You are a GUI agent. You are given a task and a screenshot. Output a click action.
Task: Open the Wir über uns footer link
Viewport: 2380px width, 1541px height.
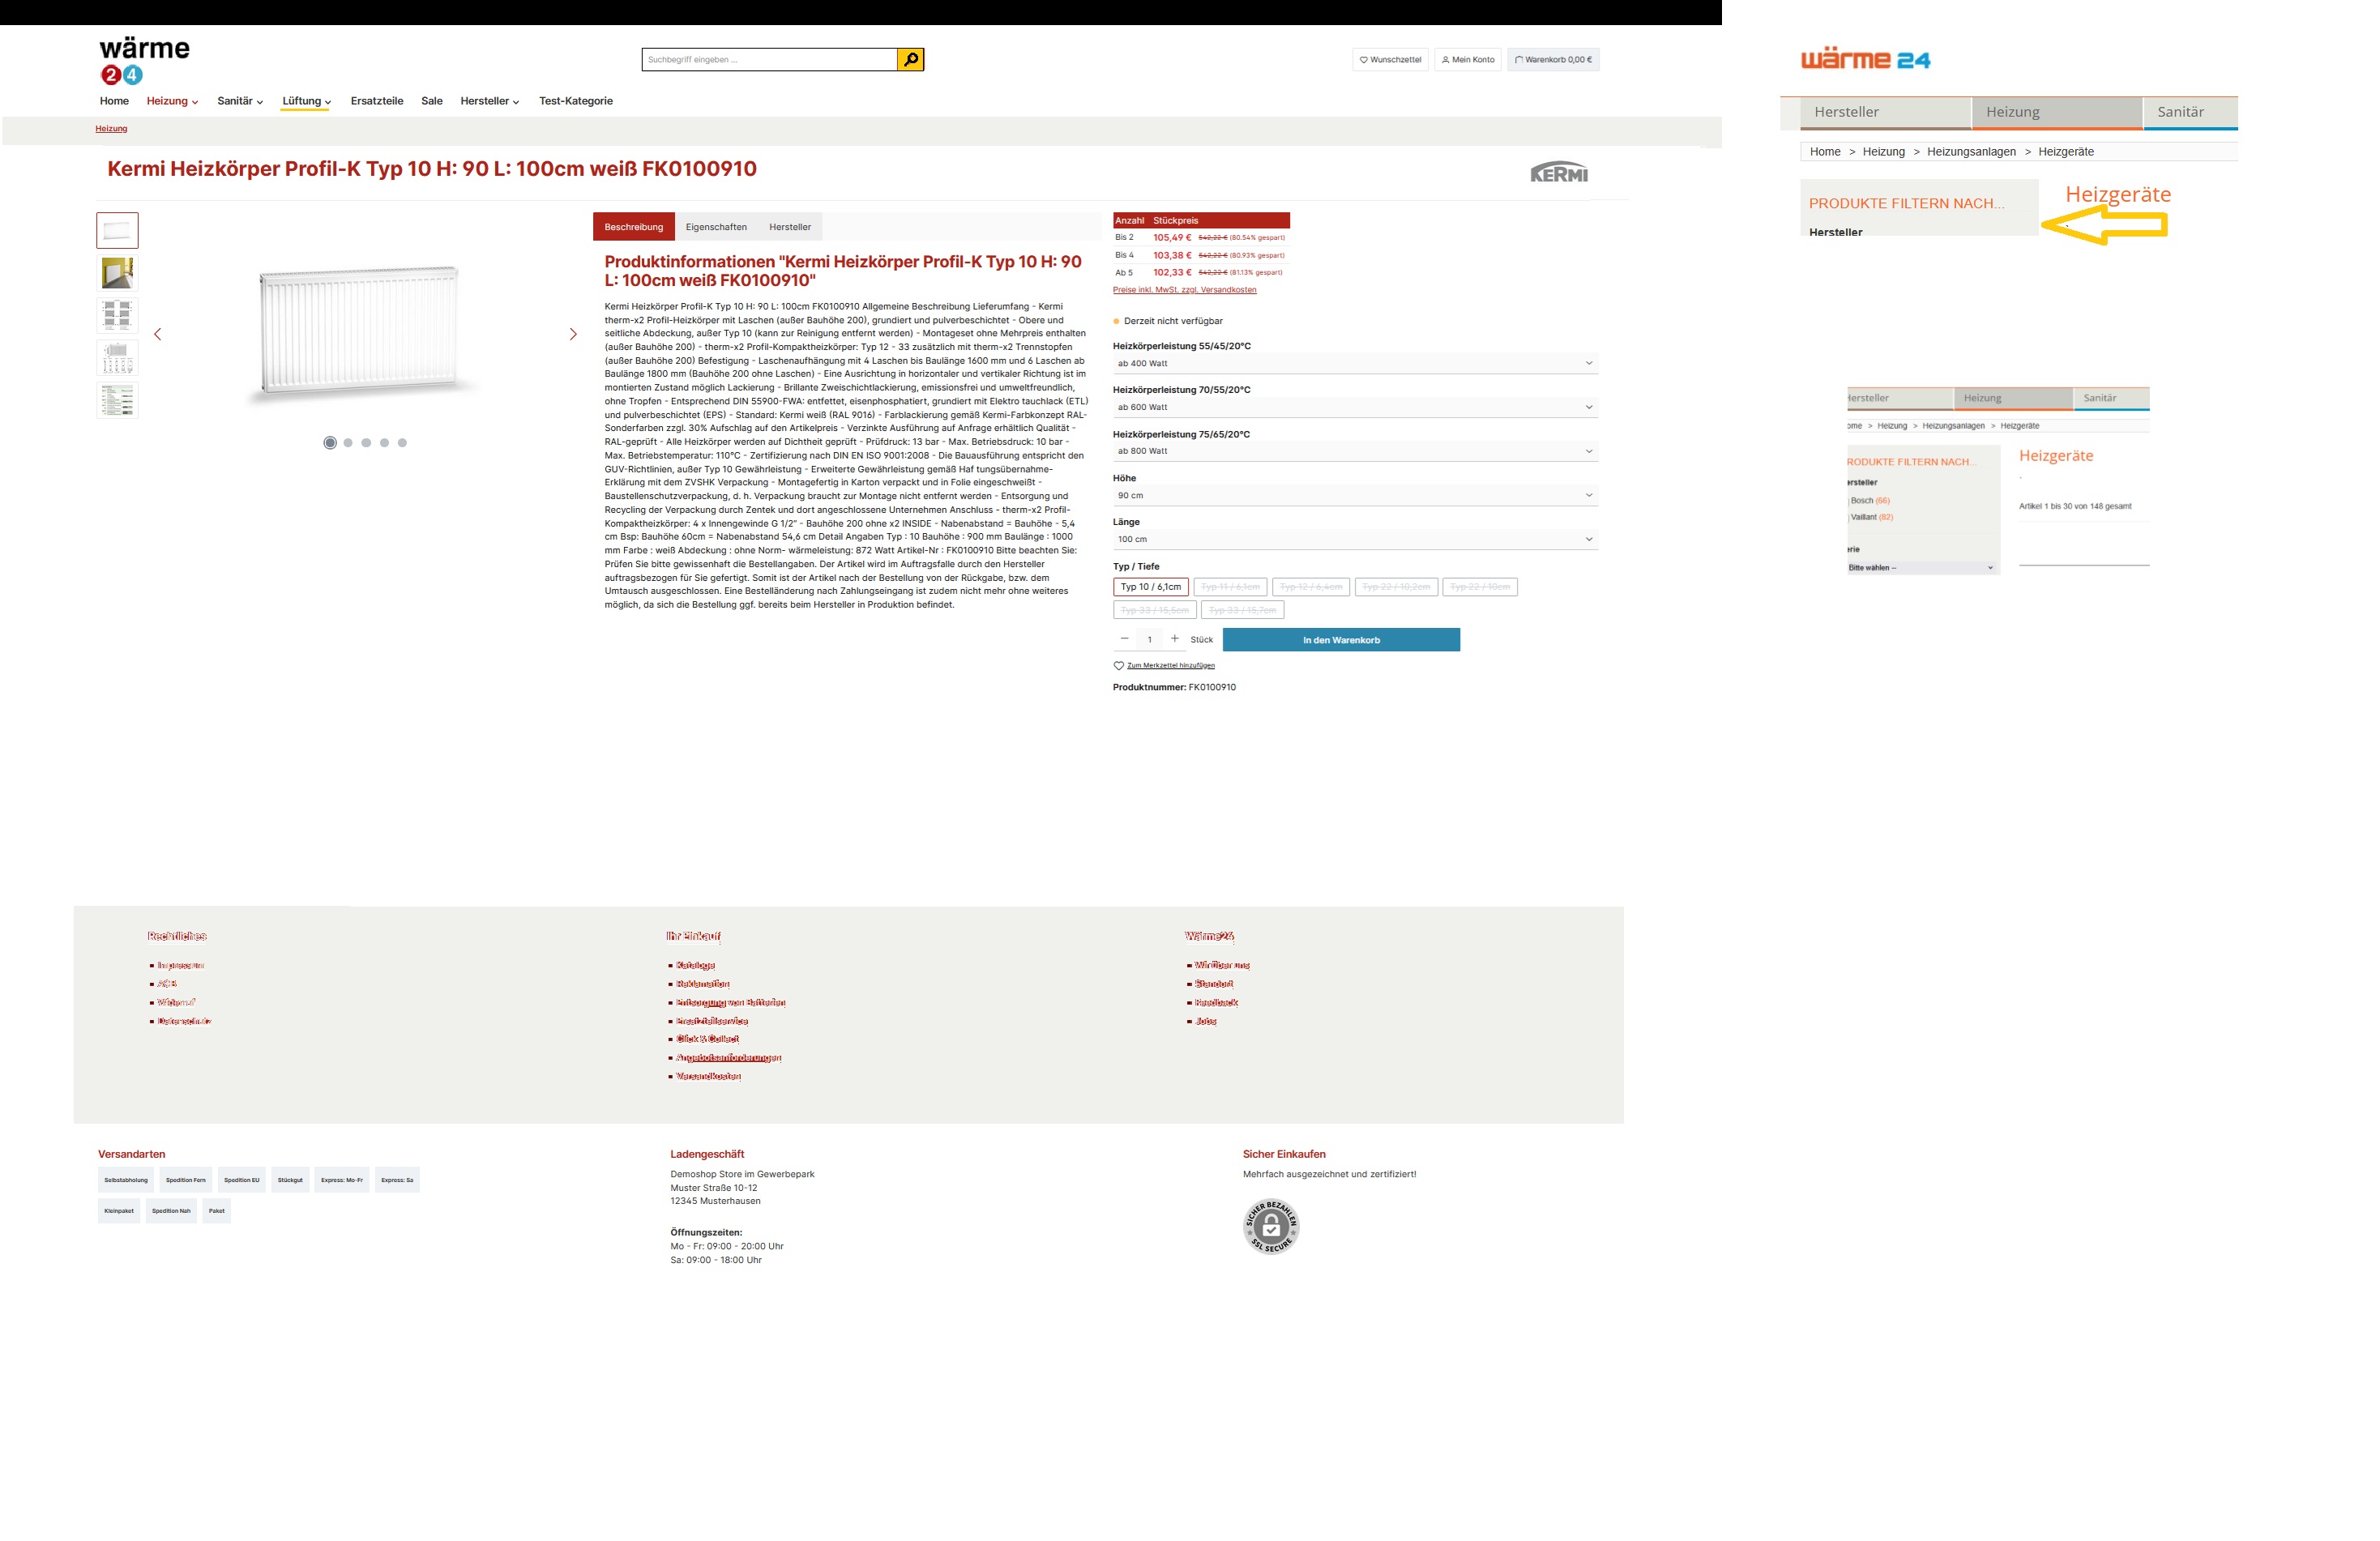pyautogui.click(x=1222, y=966)
